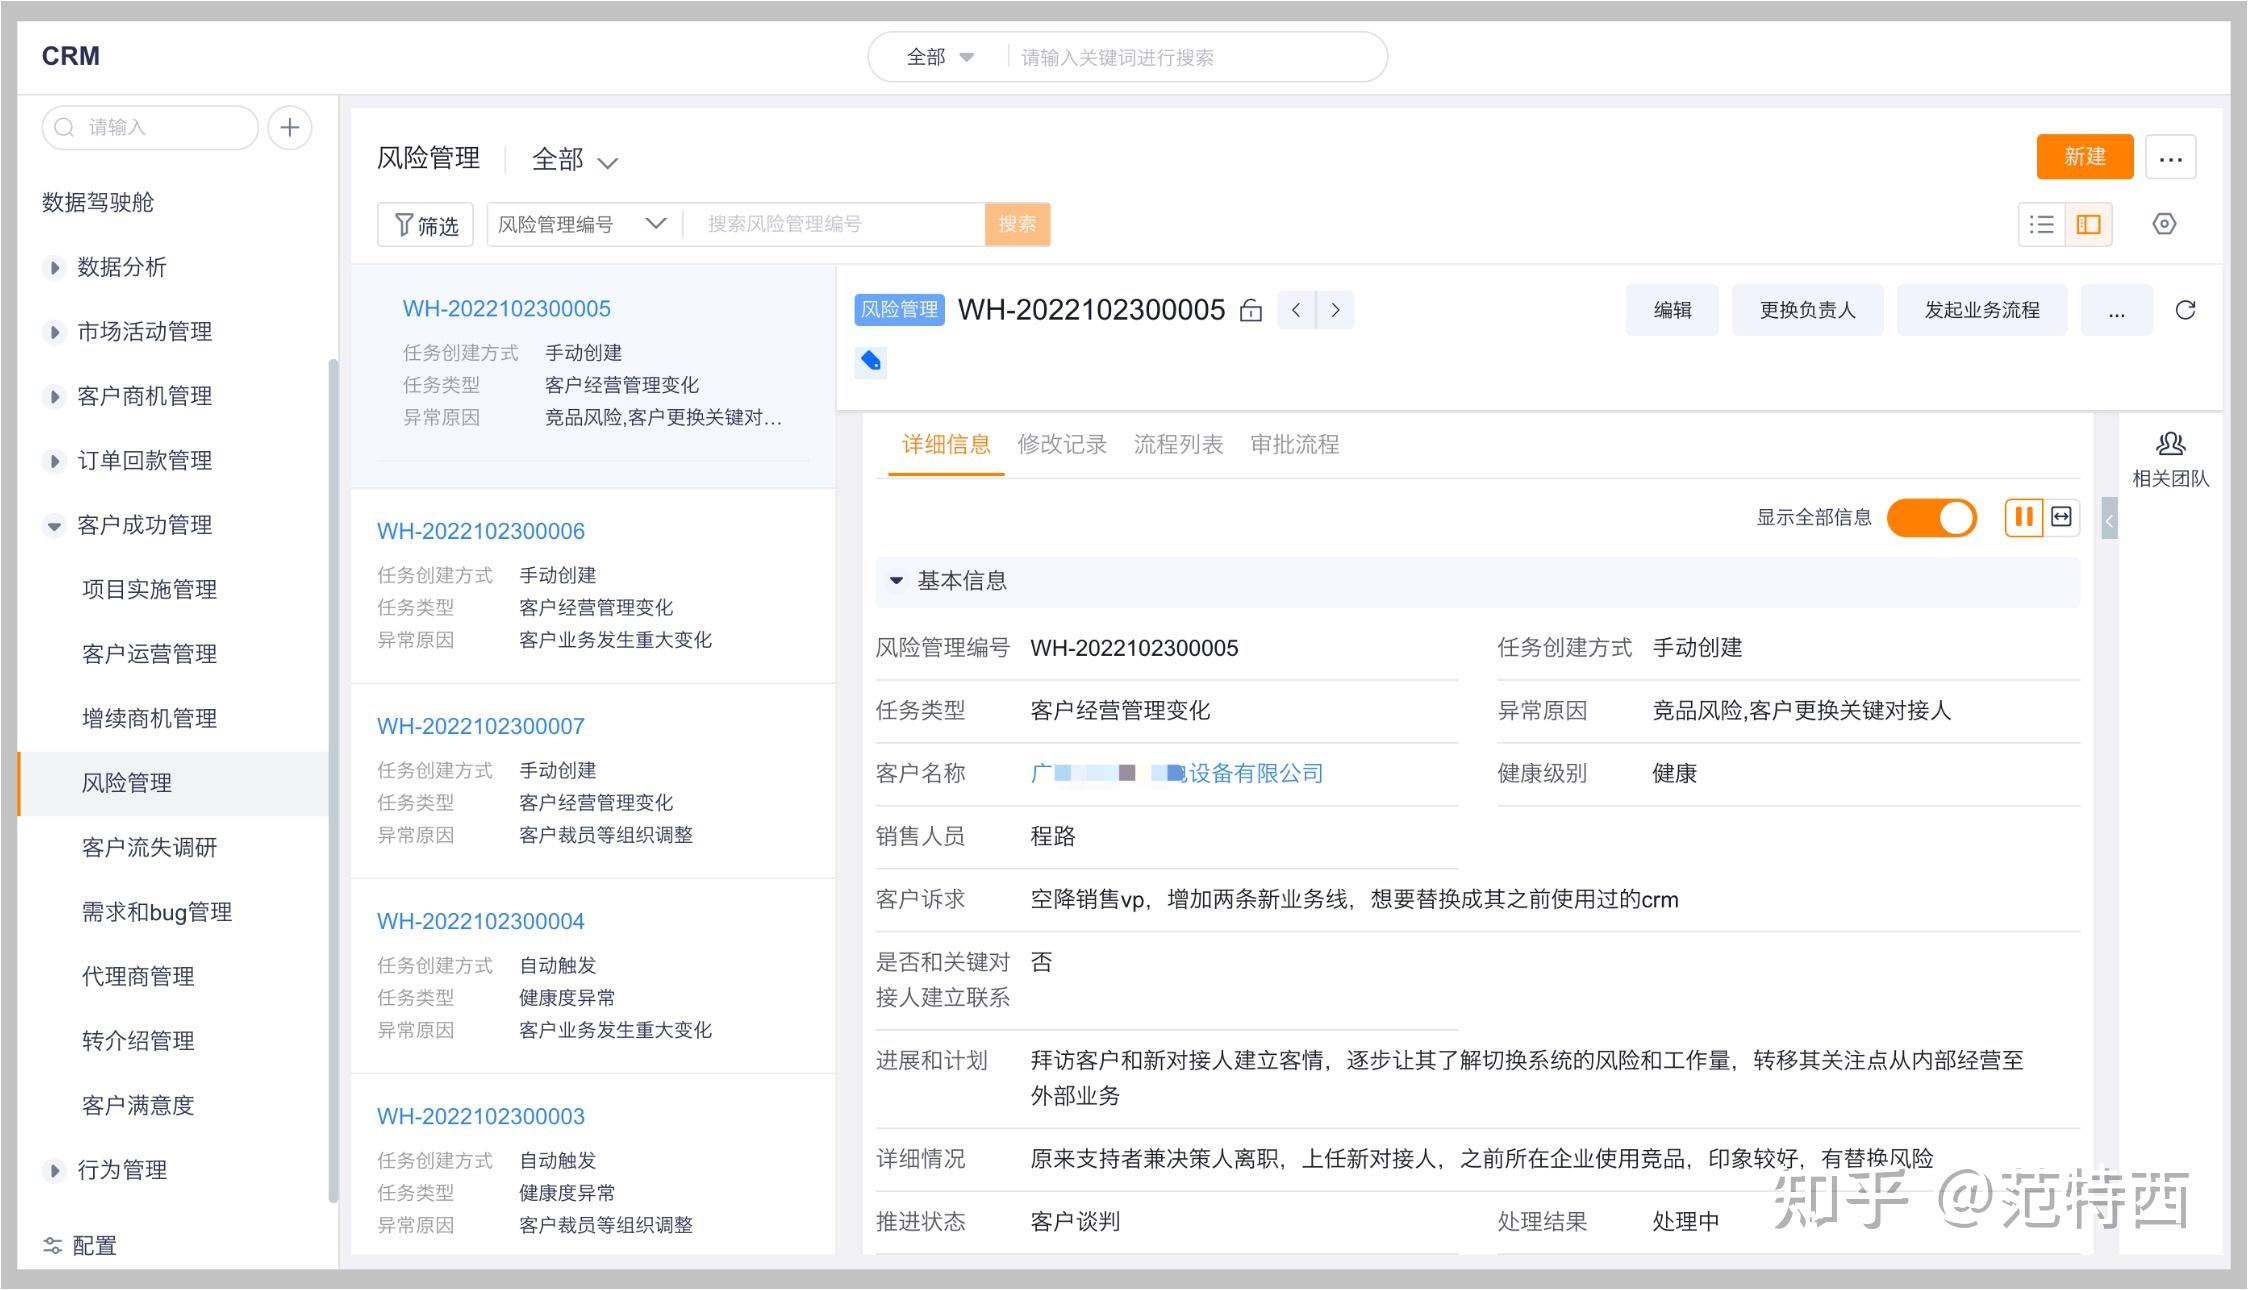The width and height of the screenshot is (2248, 1290).
Task: Switch to the 修改记录 tab
Action: click(x=1062, y=444)
